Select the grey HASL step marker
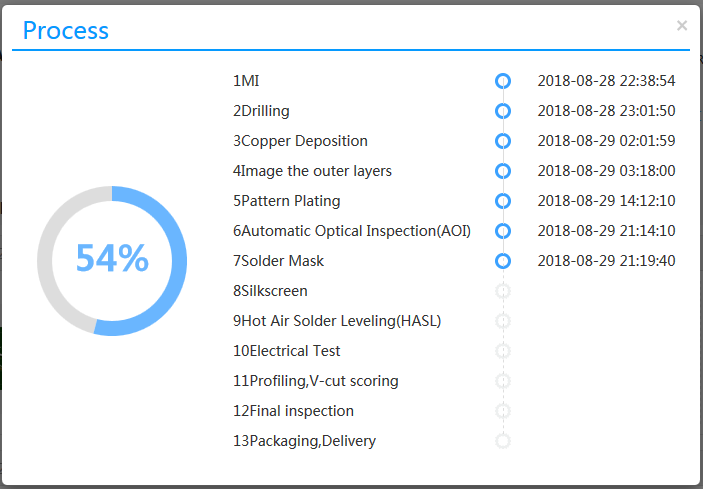Viewport: 703px width, 489px height. click(503, 321)
